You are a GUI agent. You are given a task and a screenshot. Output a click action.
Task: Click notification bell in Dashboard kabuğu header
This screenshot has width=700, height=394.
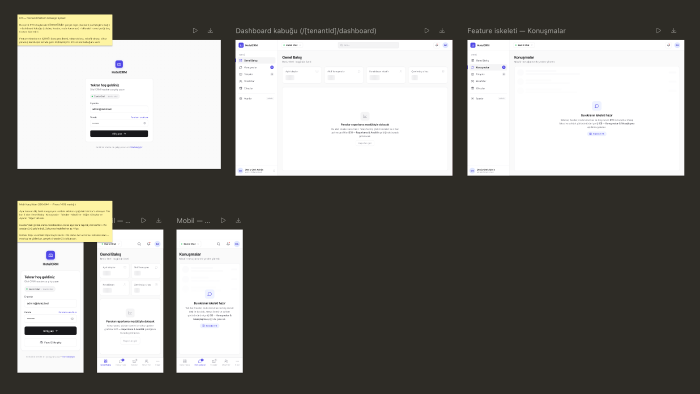coord(437,45)
